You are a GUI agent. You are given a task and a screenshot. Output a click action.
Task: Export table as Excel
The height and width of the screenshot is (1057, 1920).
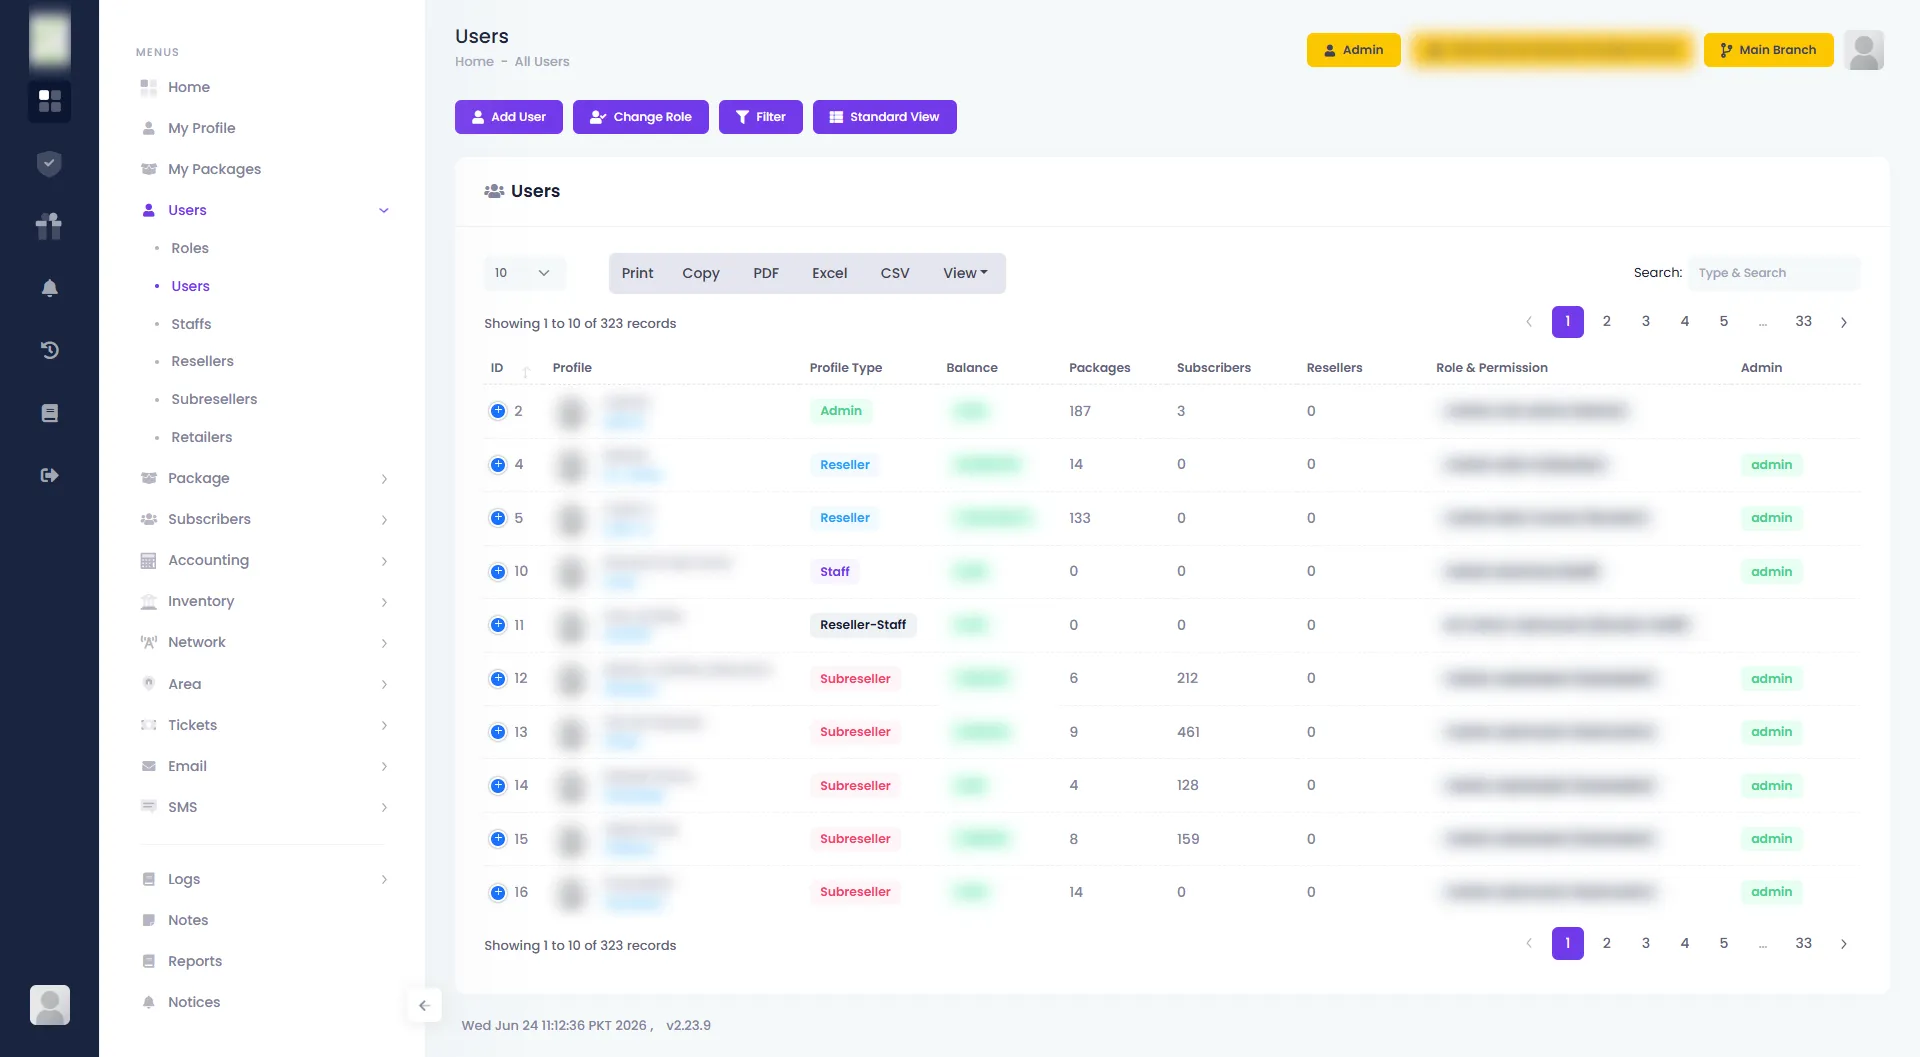tap(829, 273)
